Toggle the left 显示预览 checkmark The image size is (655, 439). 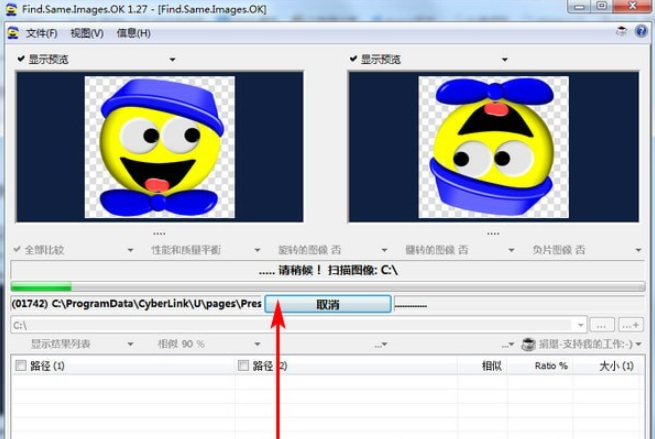(21, 59)
